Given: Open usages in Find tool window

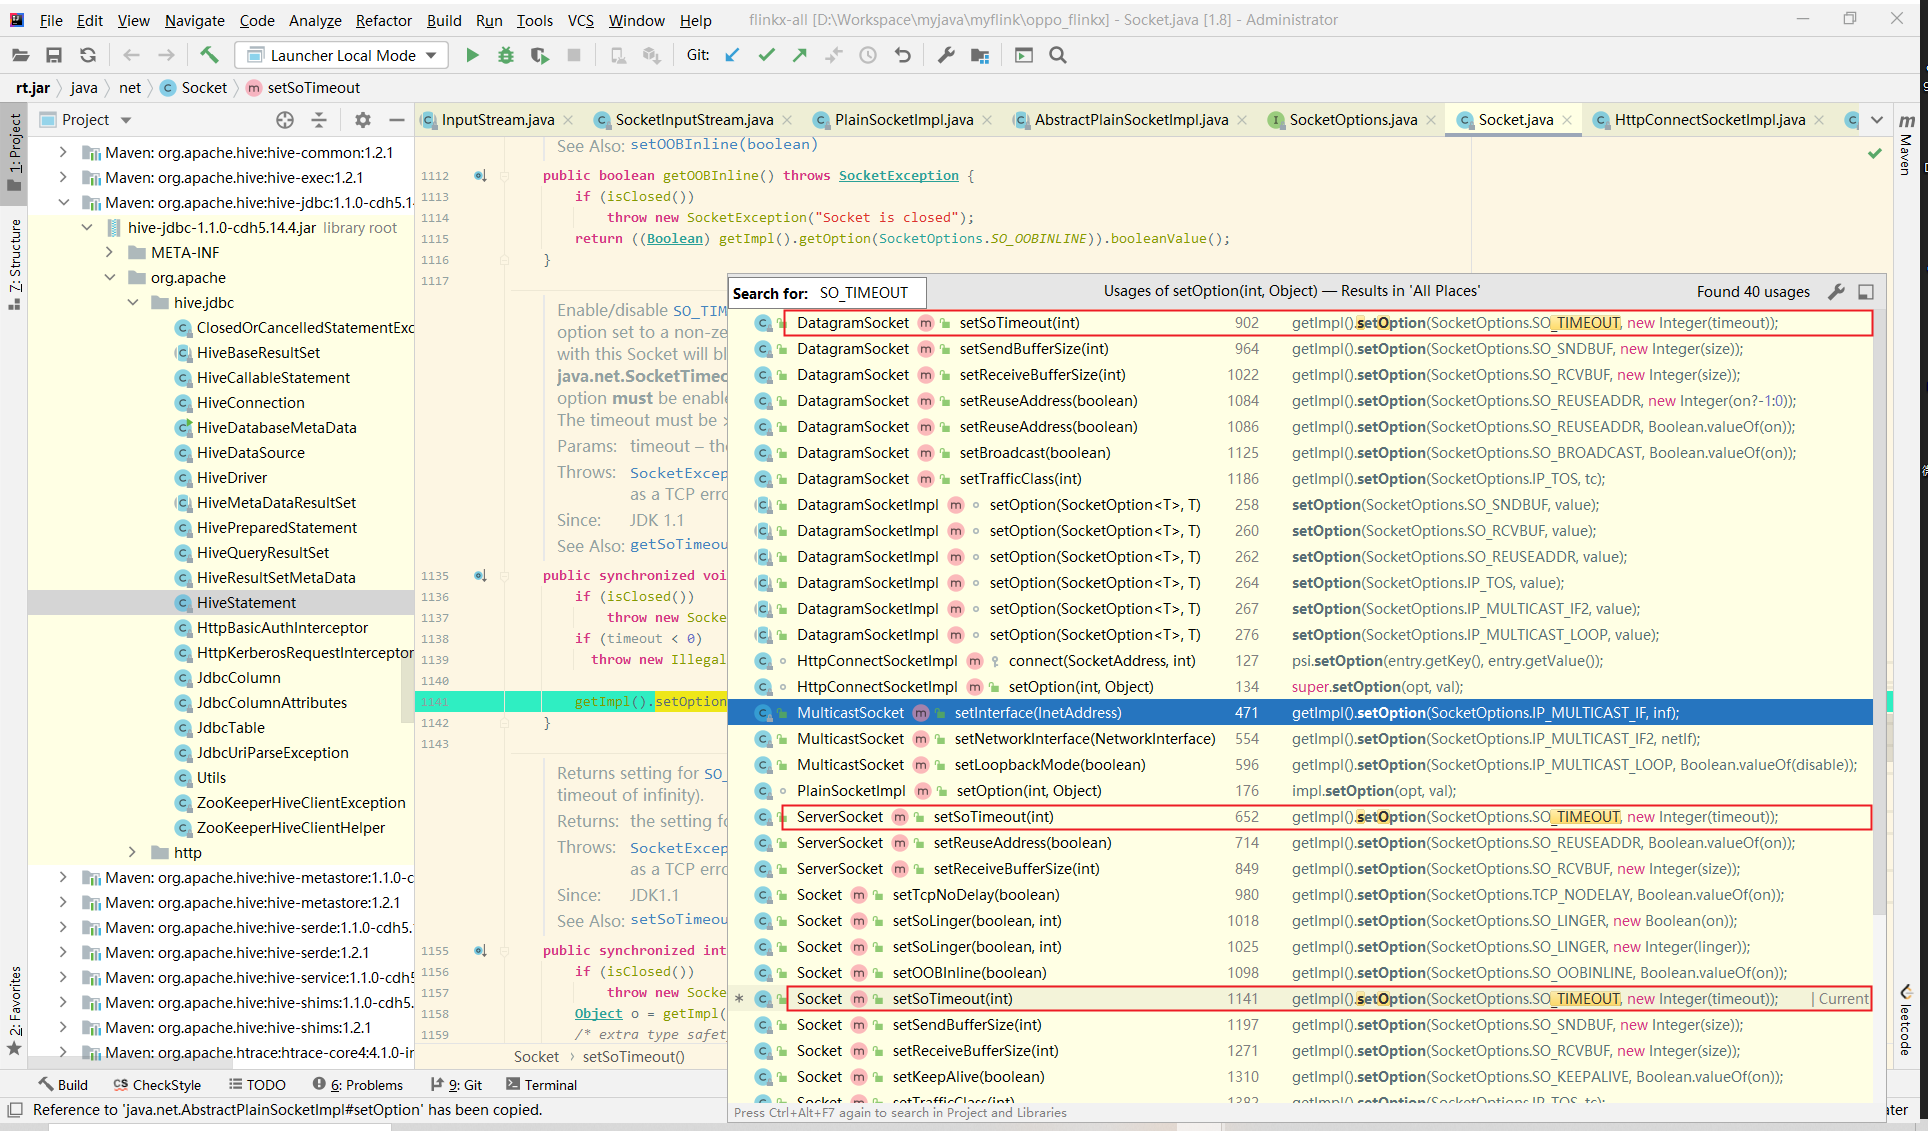Looking at the screenshot, I should pyautogui.click(x=1866, y=292).
